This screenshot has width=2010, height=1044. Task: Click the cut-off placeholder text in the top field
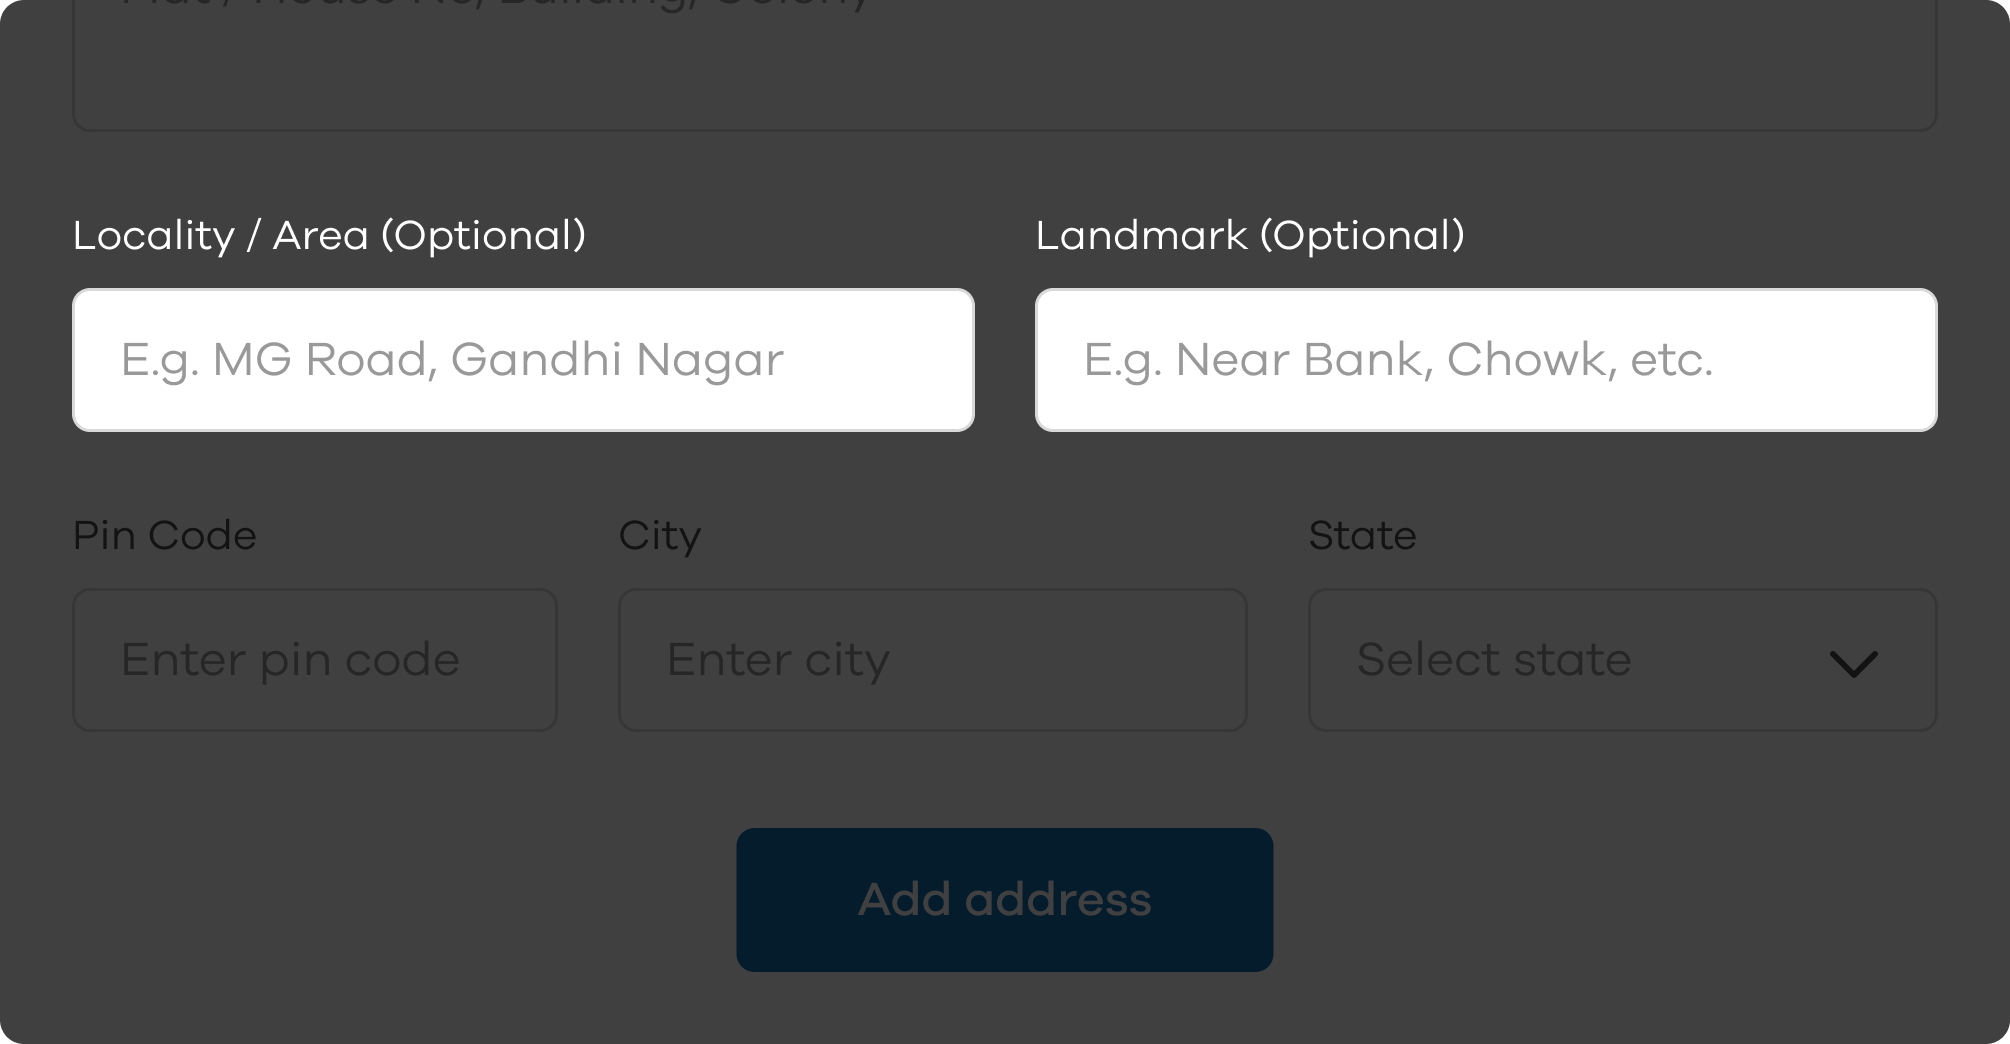pos(495,5)
